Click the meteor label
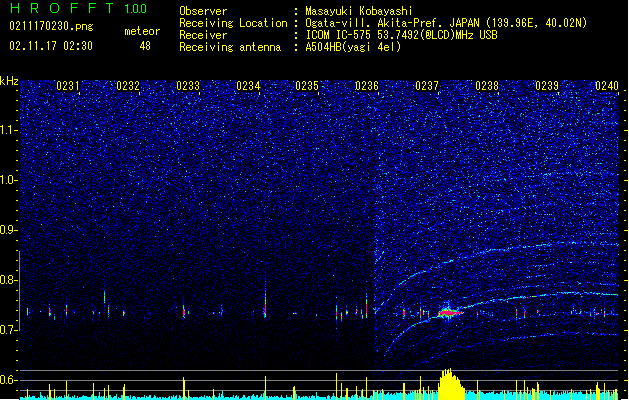 point(142,31)
